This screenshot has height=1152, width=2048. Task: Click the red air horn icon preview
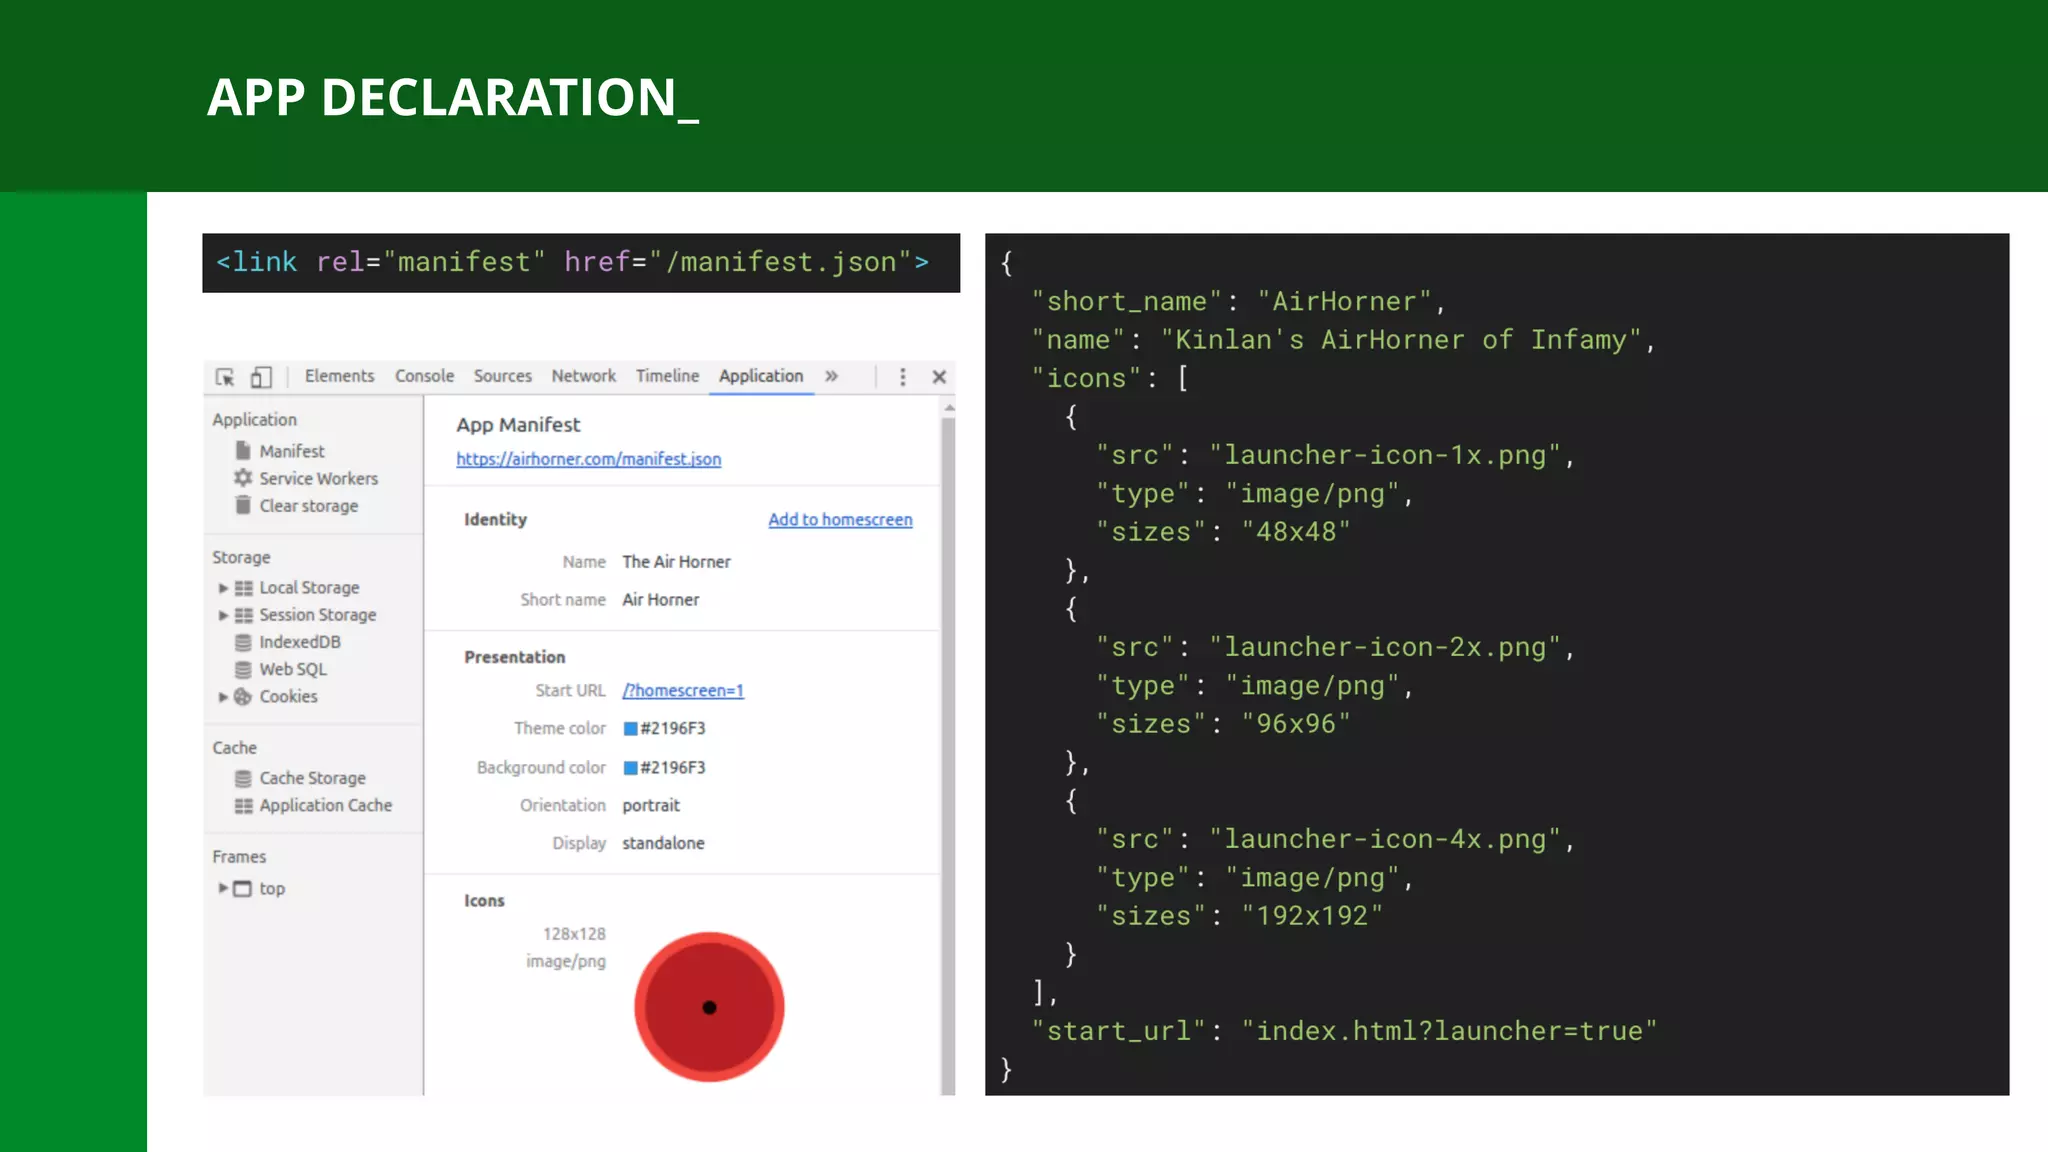click(x=709, y=1007)
